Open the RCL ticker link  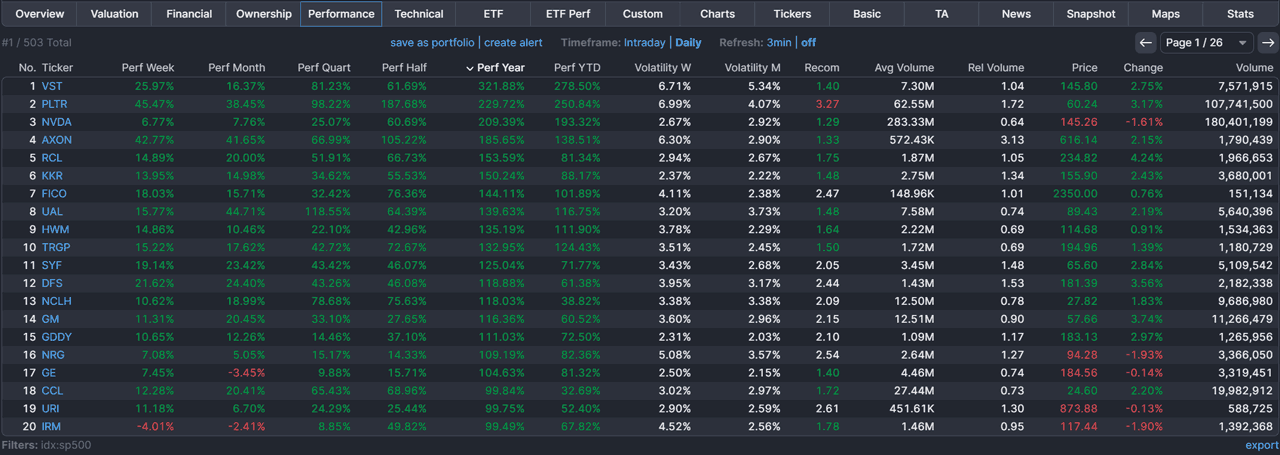point(51,158)
